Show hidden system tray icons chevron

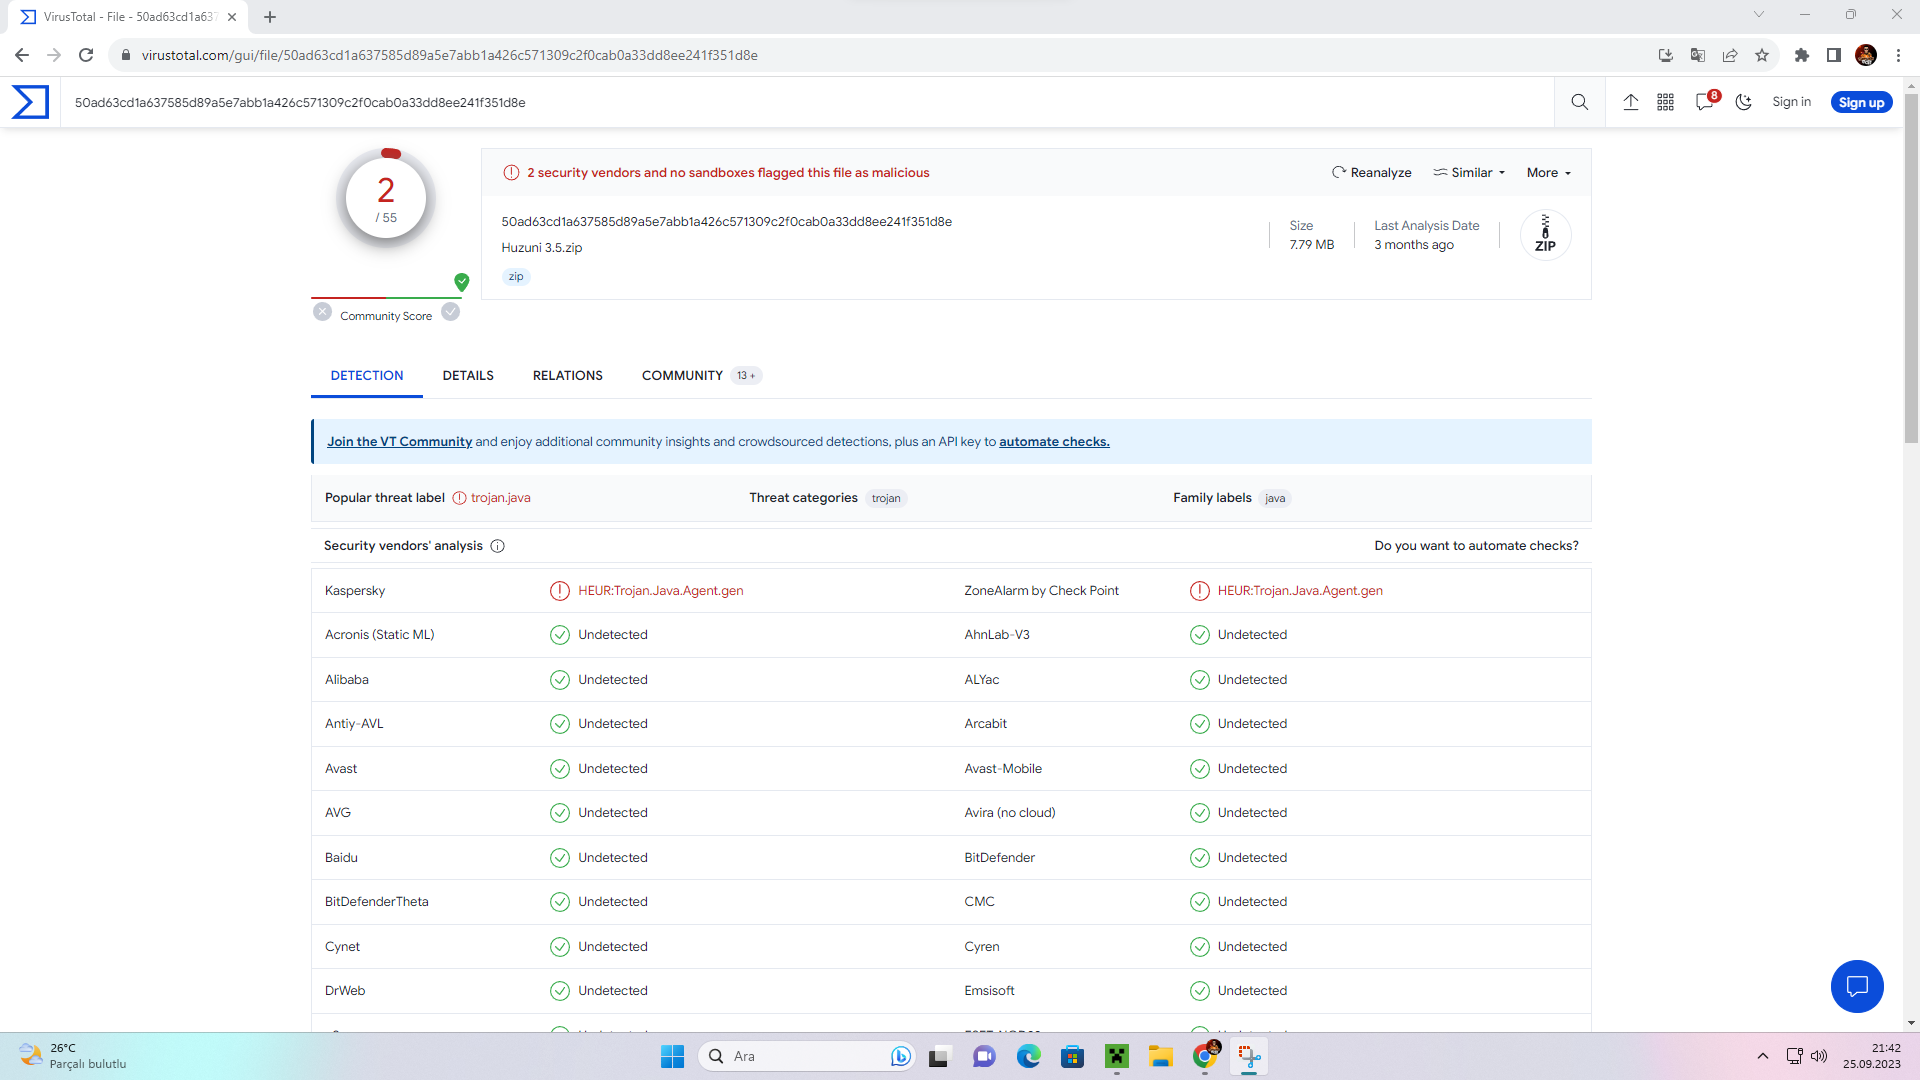click(1763, 1056)
